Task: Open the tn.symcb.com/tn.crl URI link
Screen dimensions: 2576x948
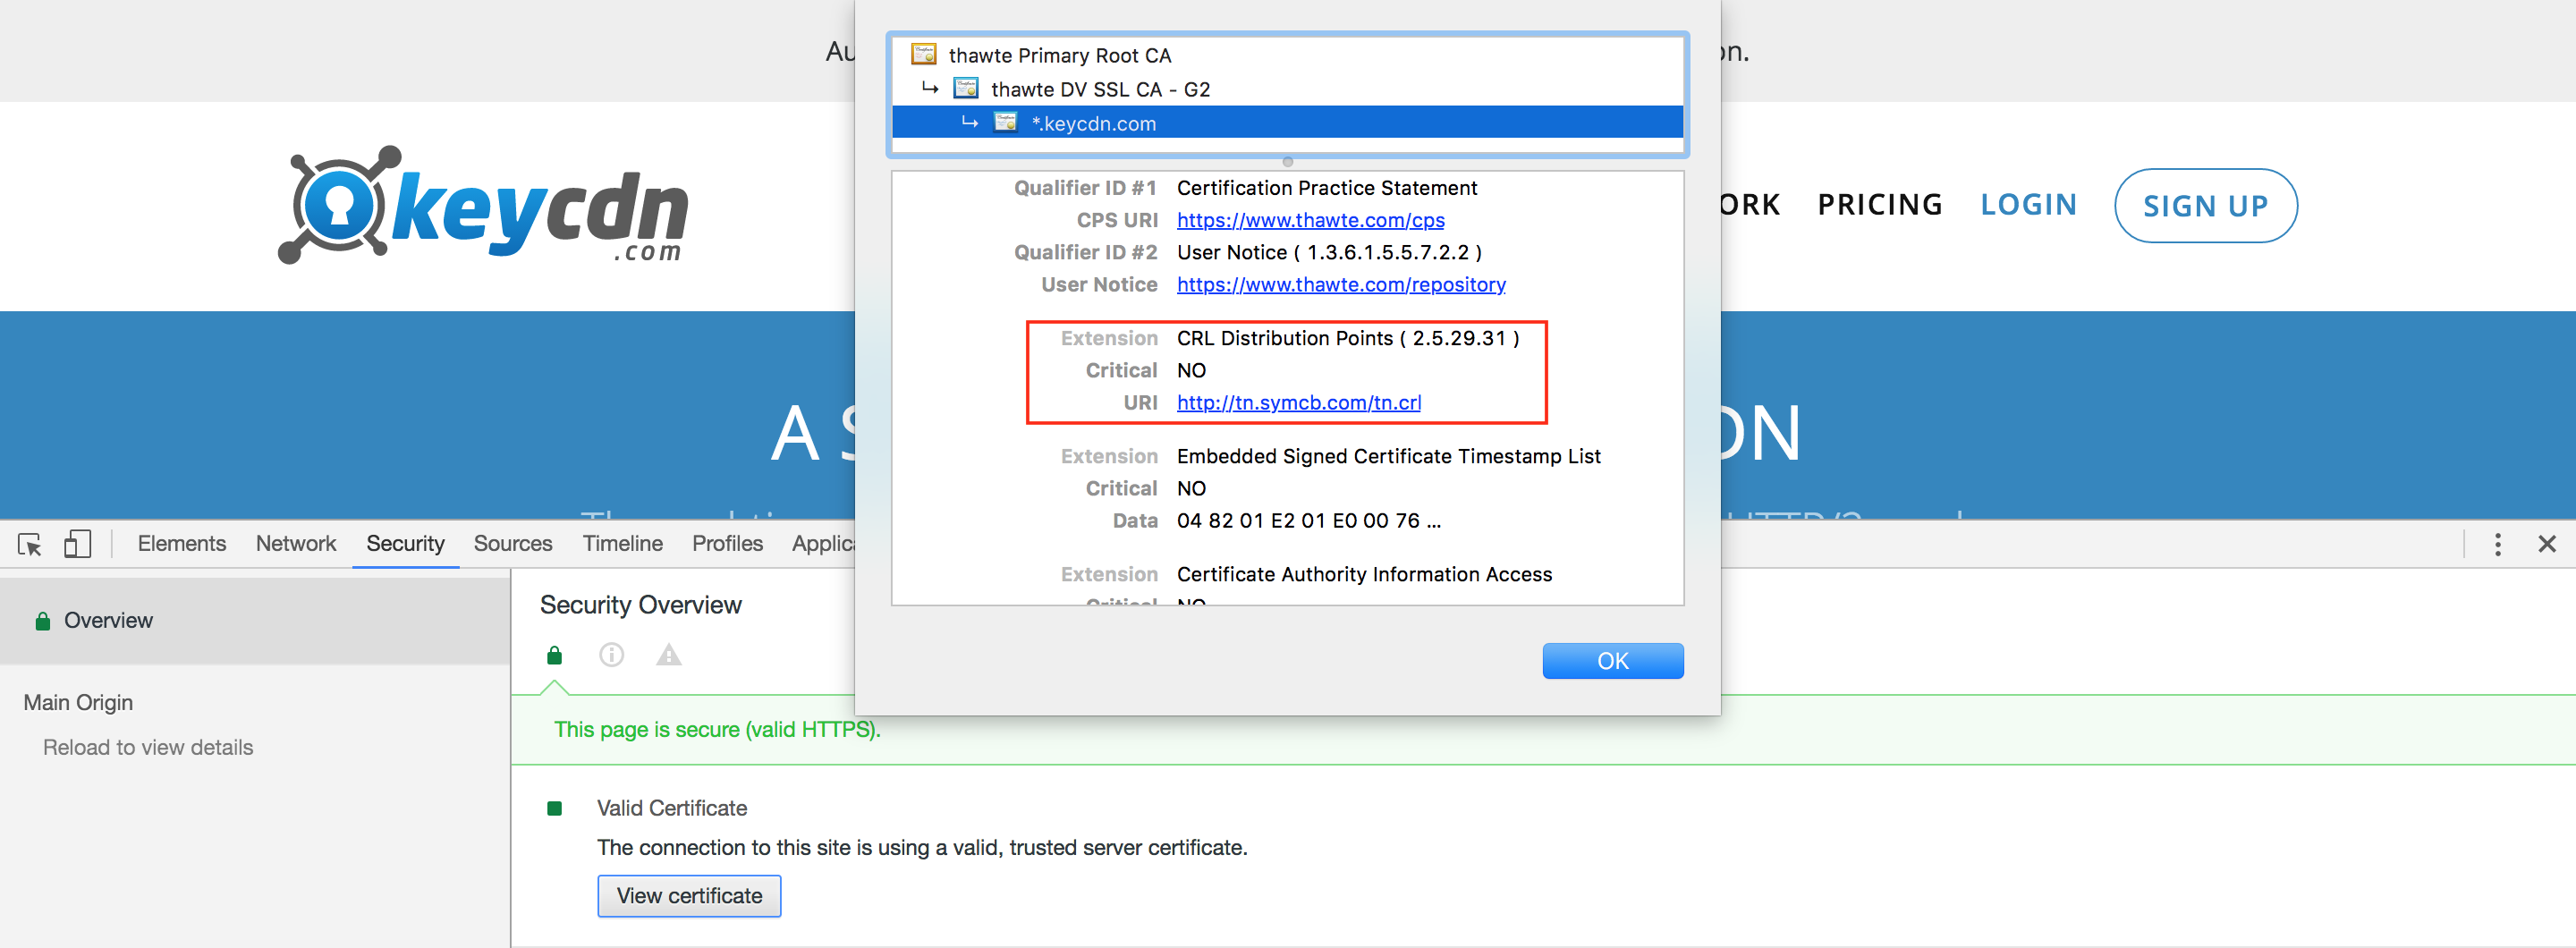Action: click(1298, 403)
